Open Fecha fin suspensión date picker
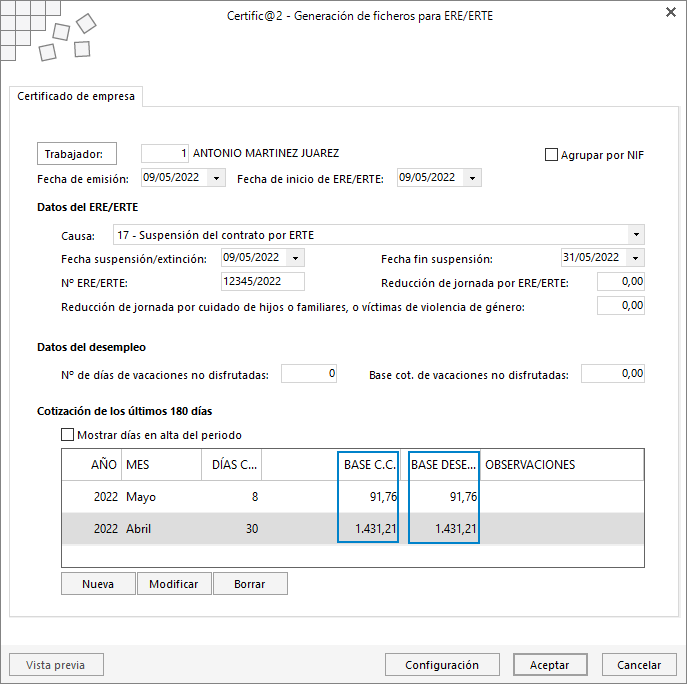 tap(635, 258)
